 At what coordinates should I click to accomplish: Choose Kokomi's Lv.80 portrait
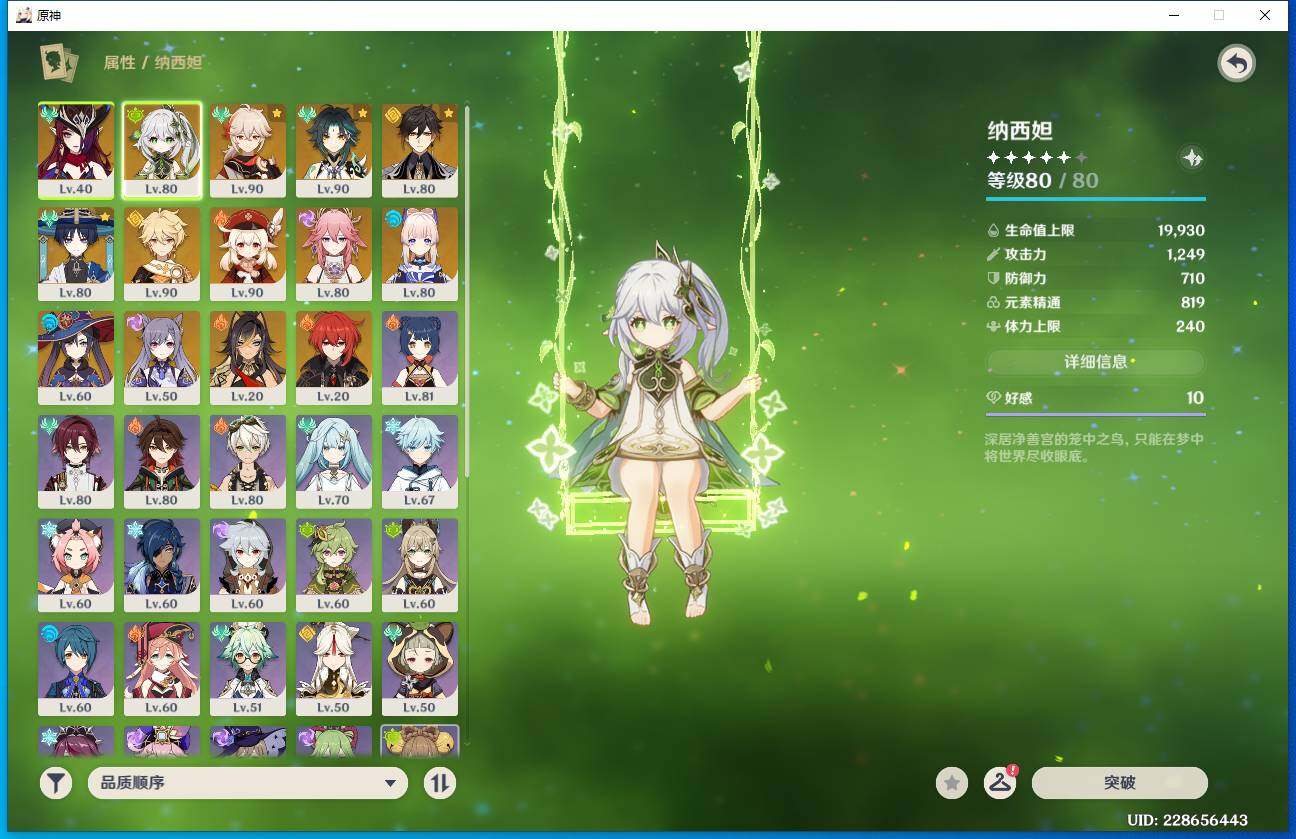click(x=420, y=254)
